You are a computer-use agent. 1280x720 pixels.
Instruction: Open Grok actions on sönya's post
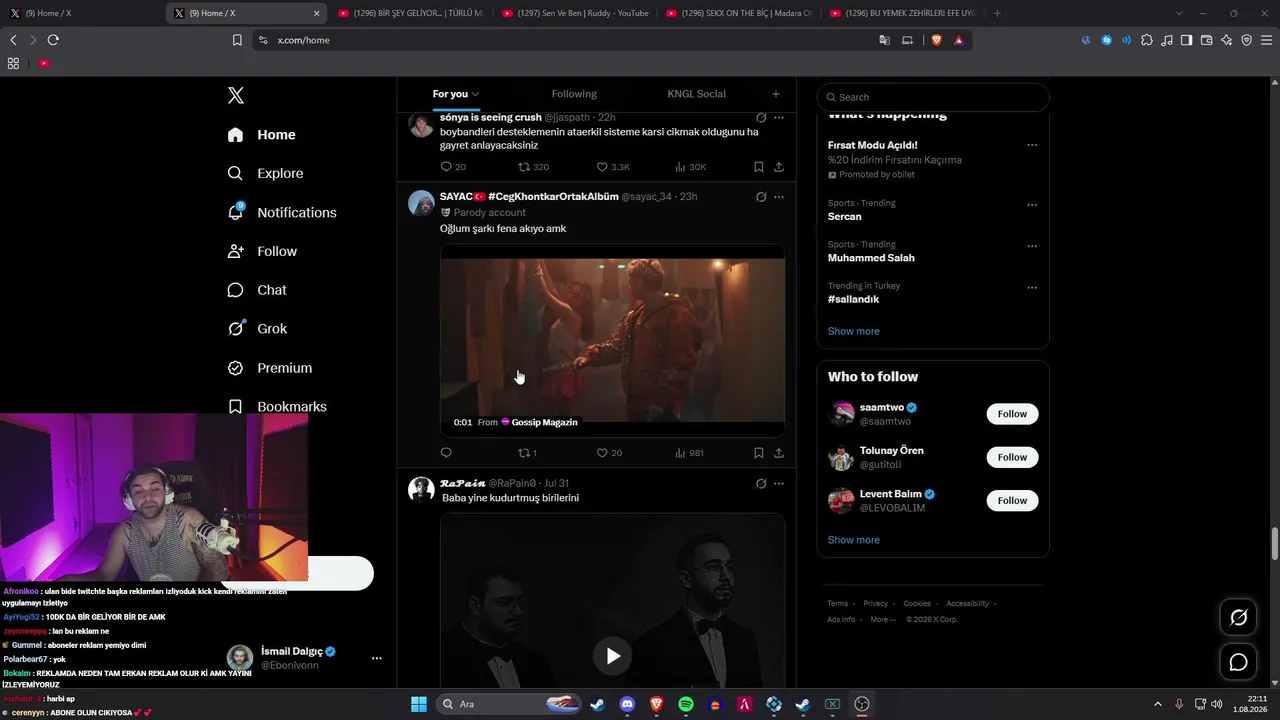pyautogui.click(x=761, y=118)
